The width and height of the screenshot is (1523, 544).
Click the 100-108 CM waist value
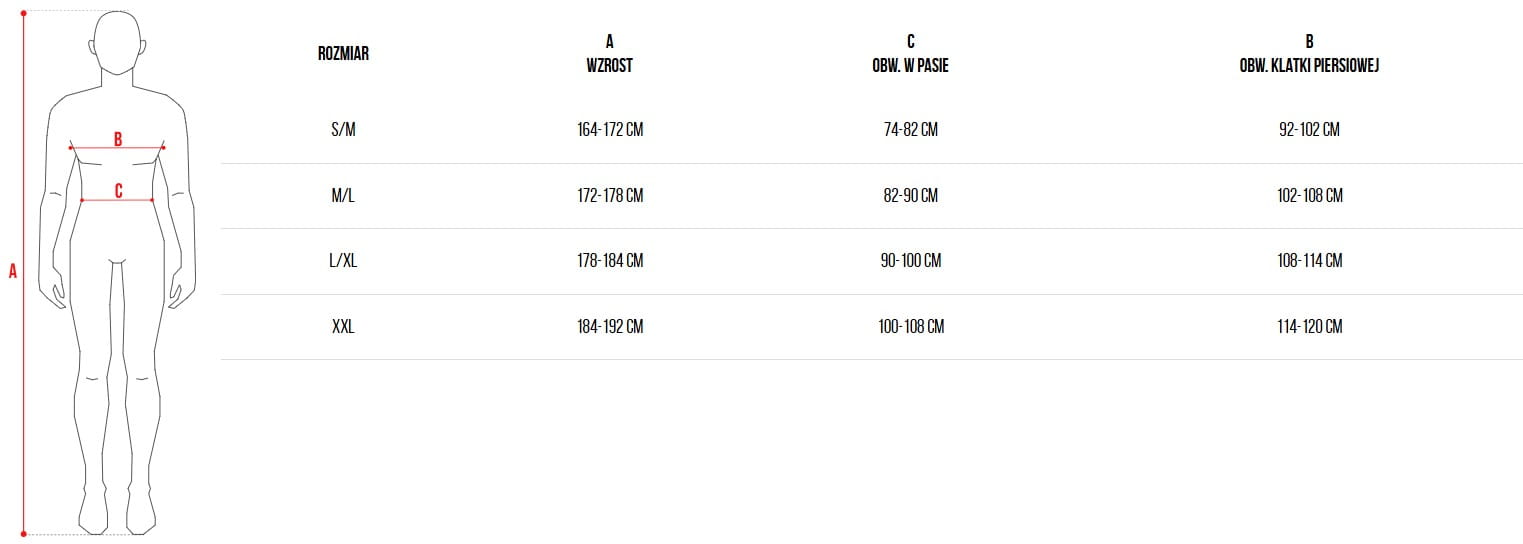tap(911, 327)
